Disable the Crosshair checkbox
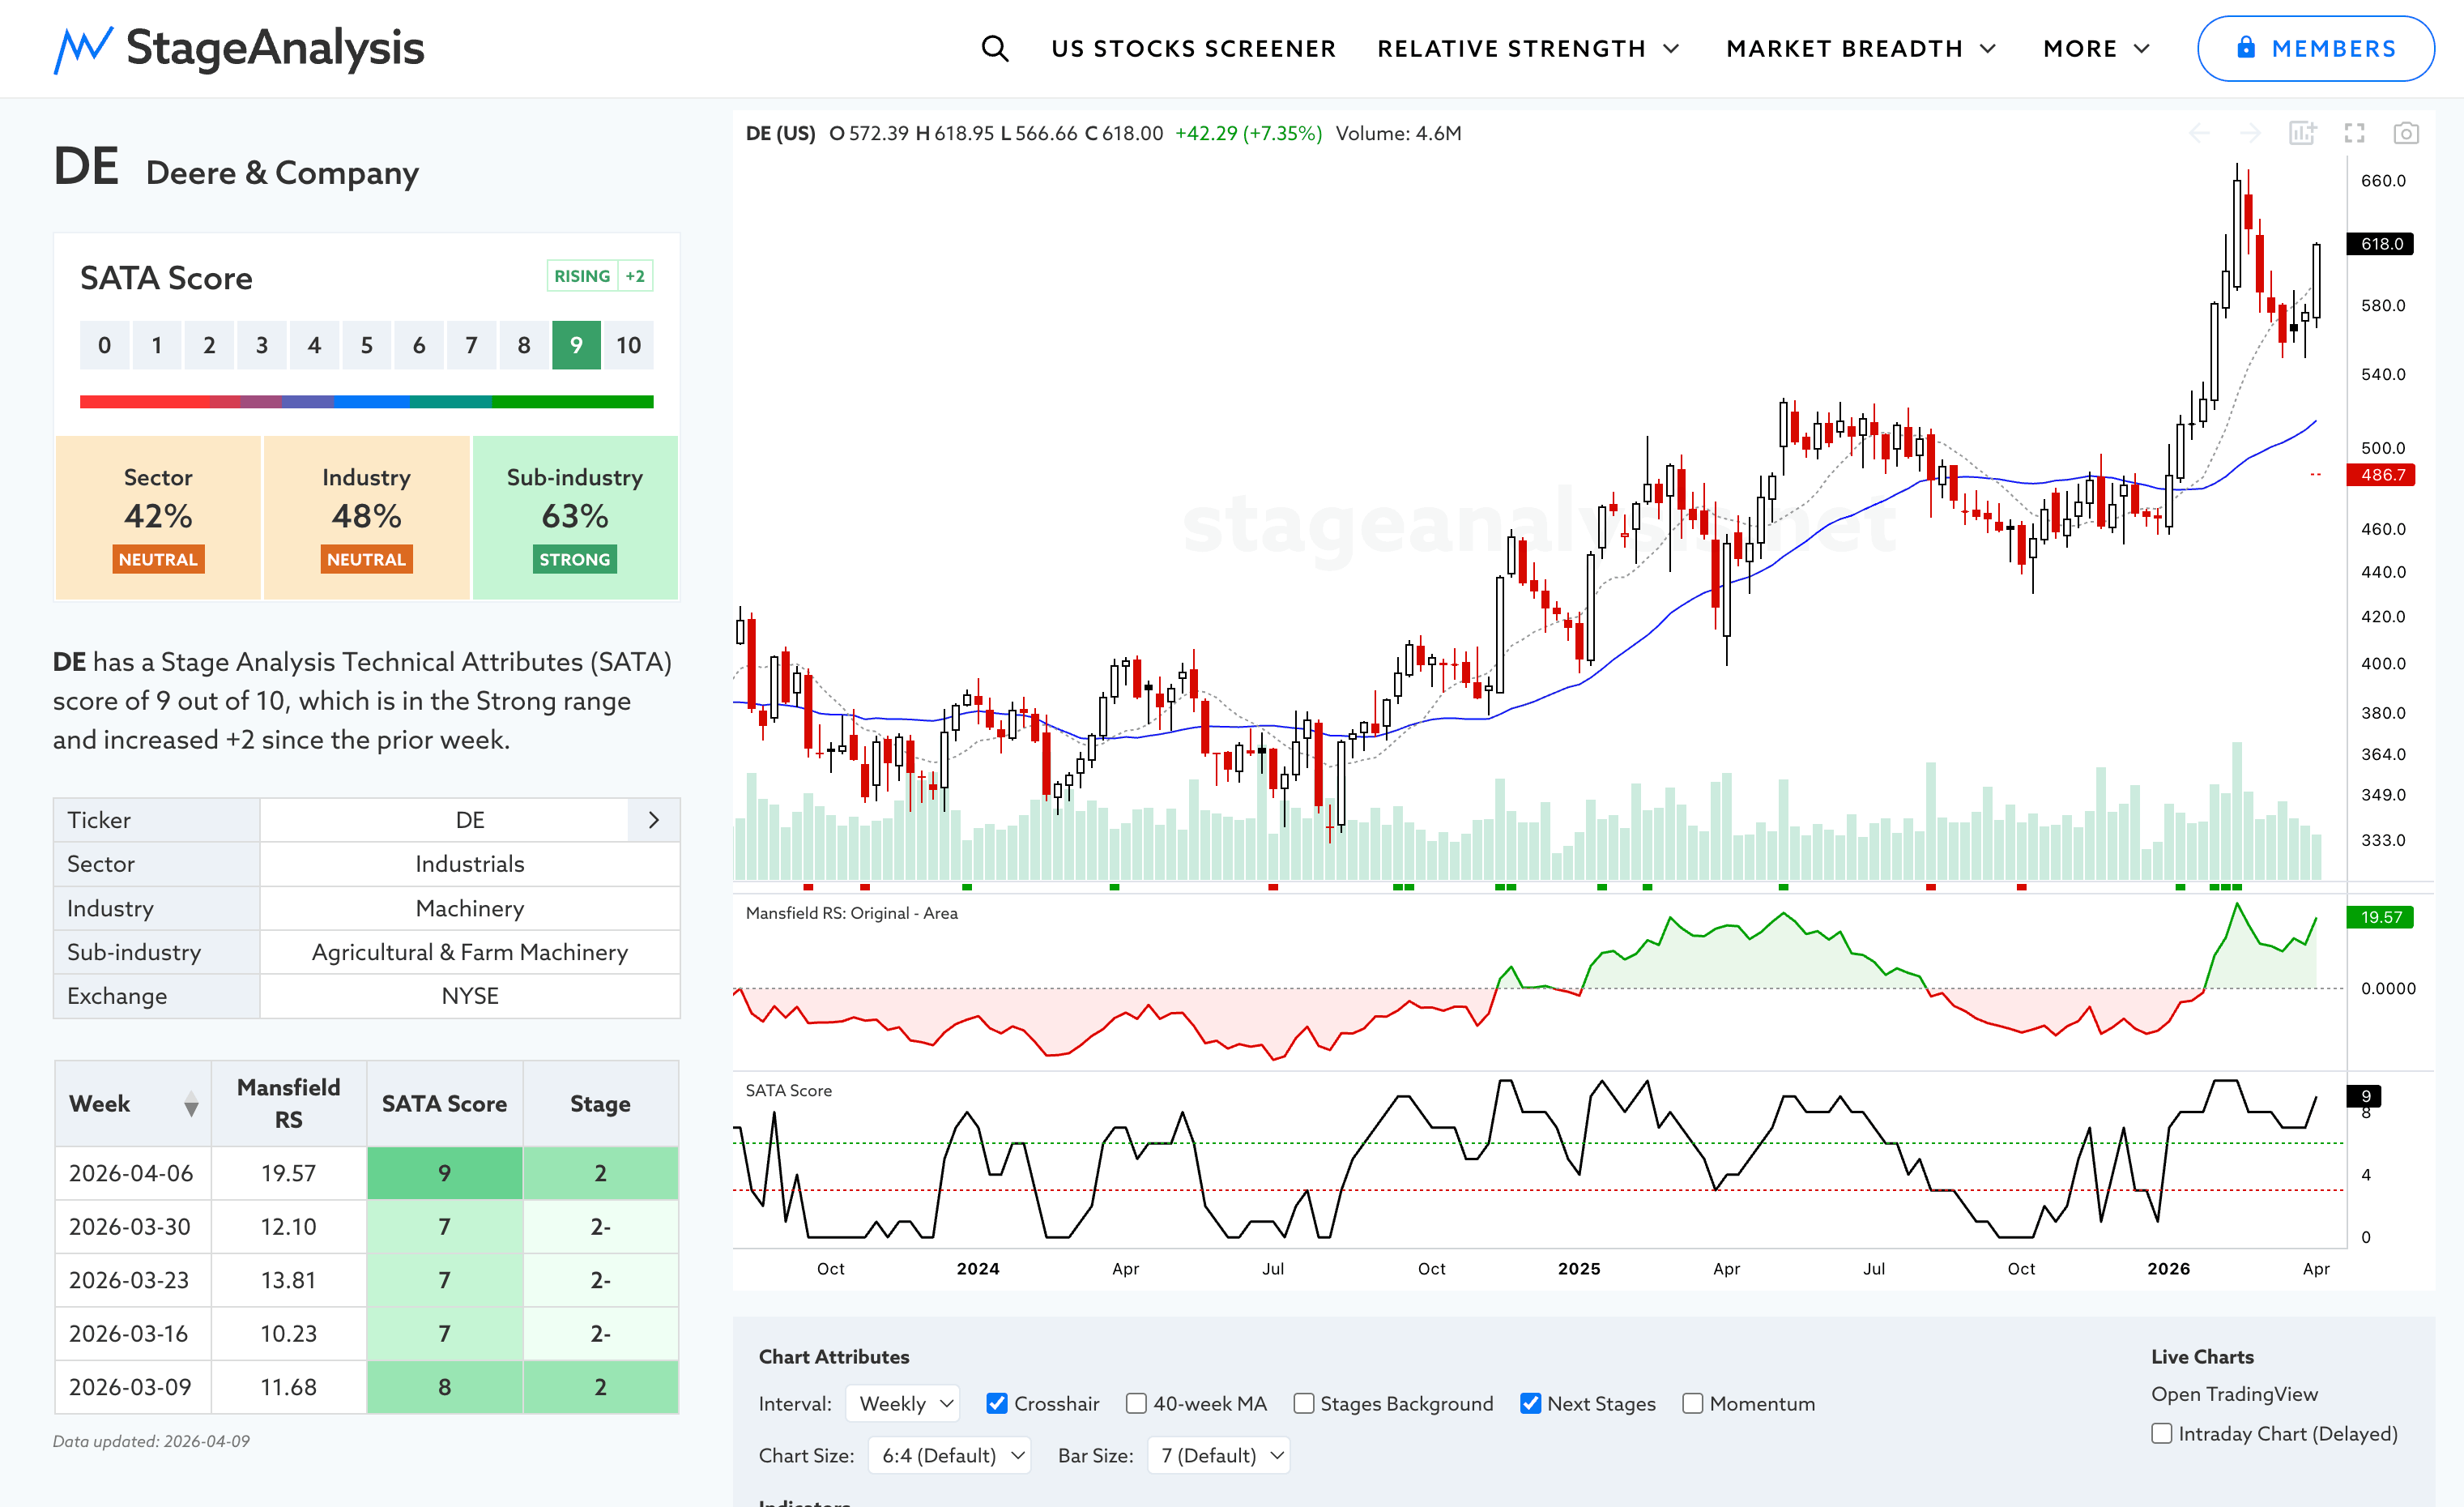The height and width of the screenshot is (1507, 2464). point(996,1403)
